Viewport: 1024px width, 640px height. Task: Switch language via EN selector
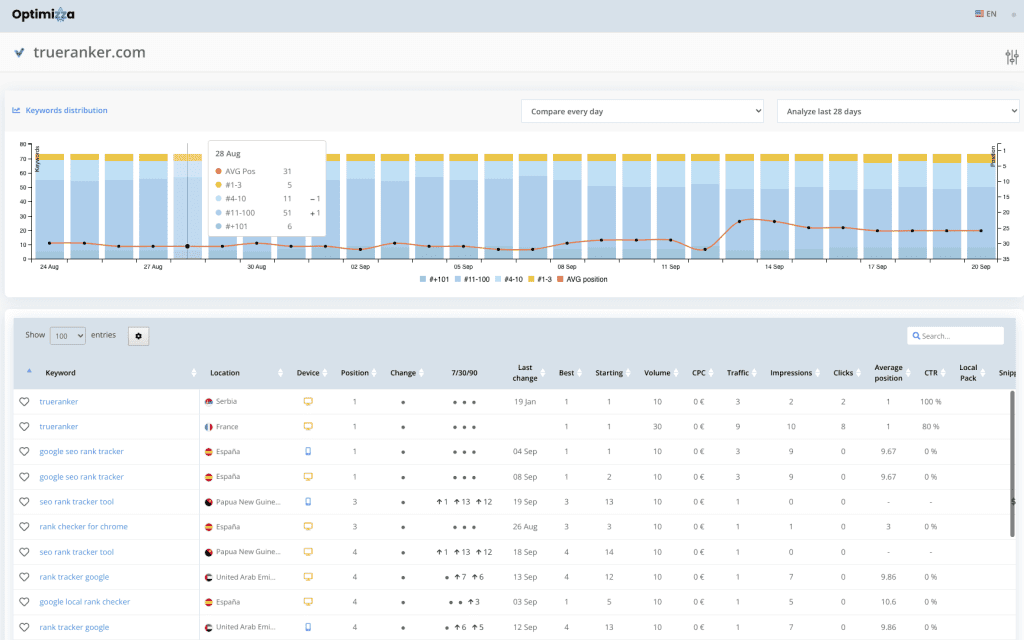[x=991, y=14]
